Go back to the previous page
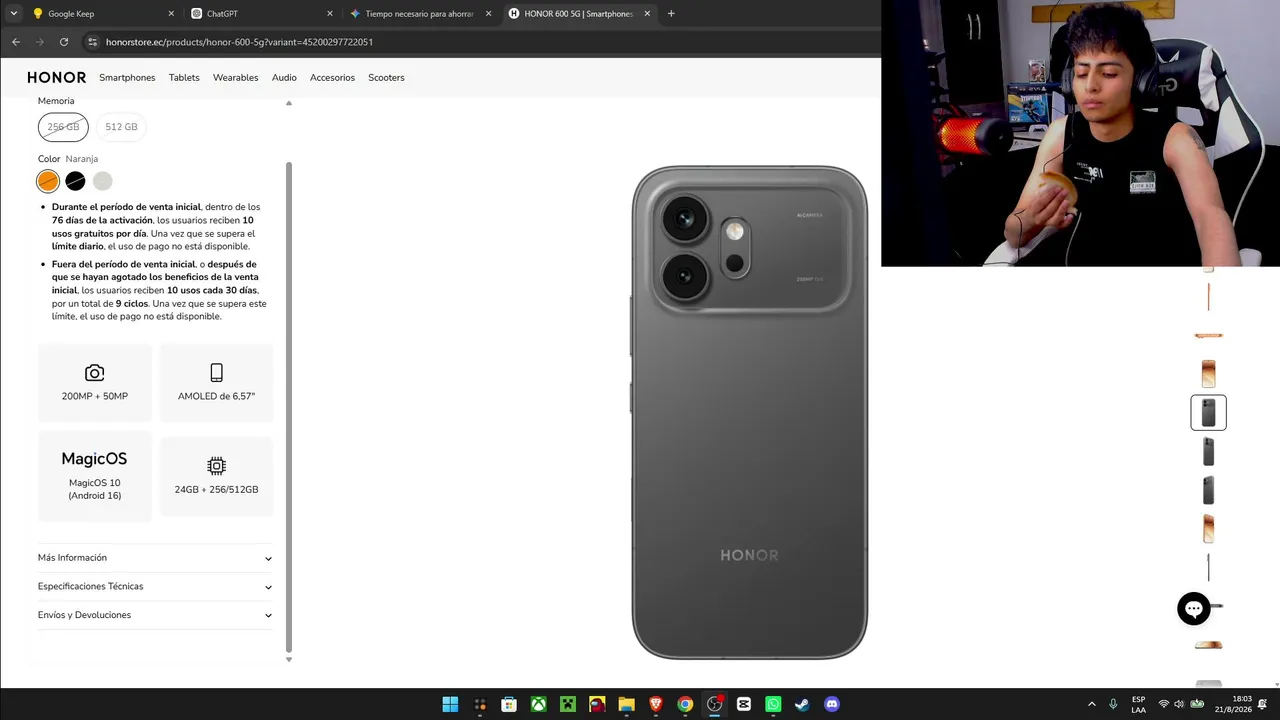1280x720 pixels. coord(16,42)
